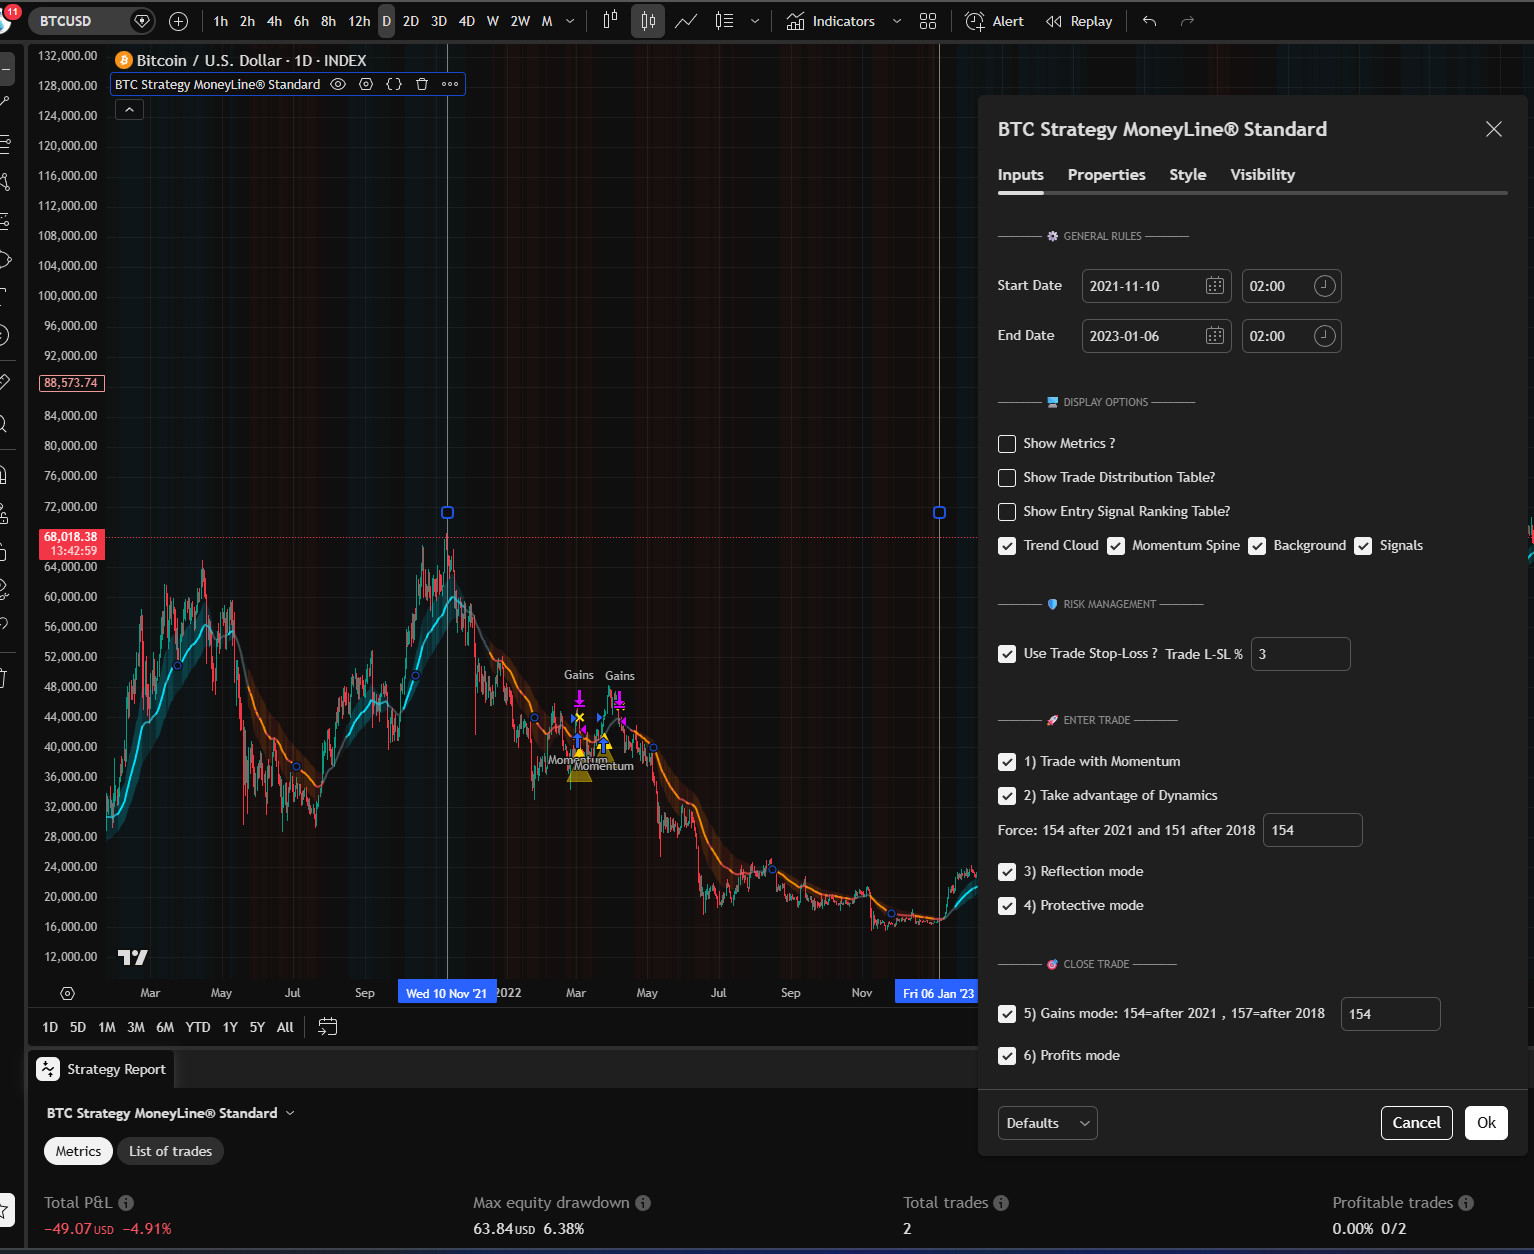Uncheck Background display option
Image resolution: width=1534 pixels, height=1254 pixels.
(x=1257, y=546)
